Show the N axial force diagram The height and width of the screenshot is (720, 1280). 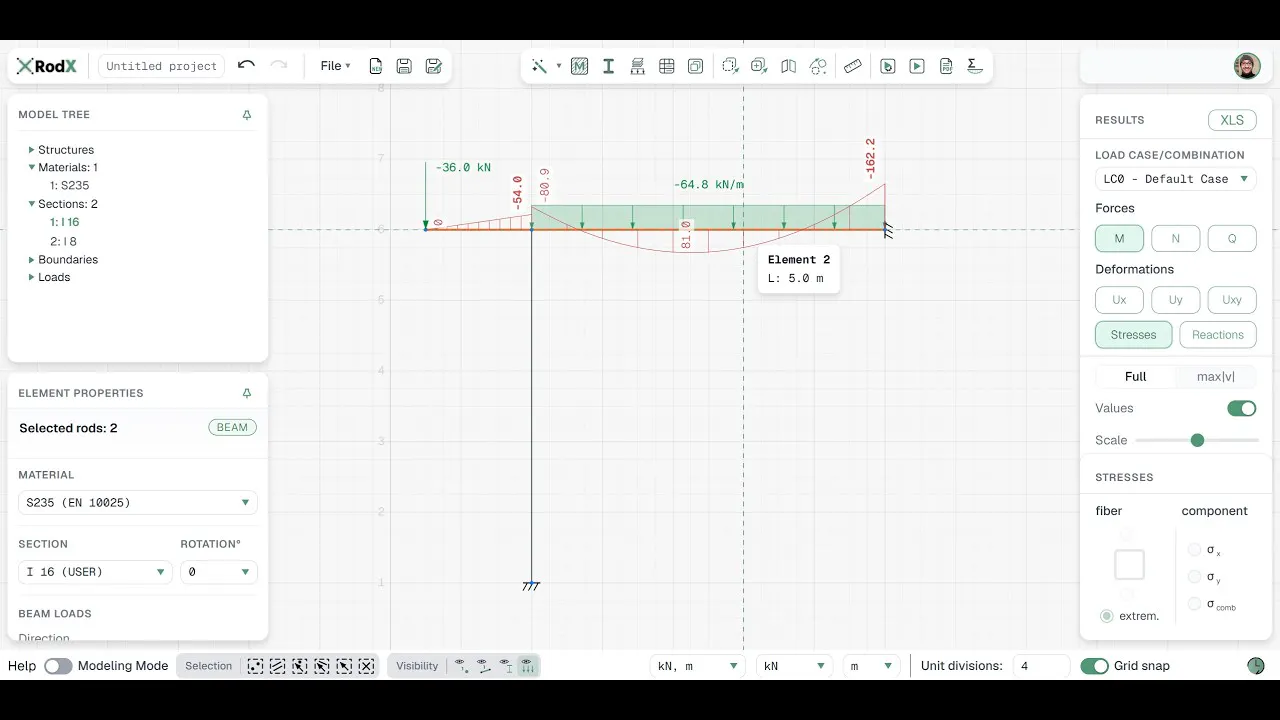(x=1175, y=239)
